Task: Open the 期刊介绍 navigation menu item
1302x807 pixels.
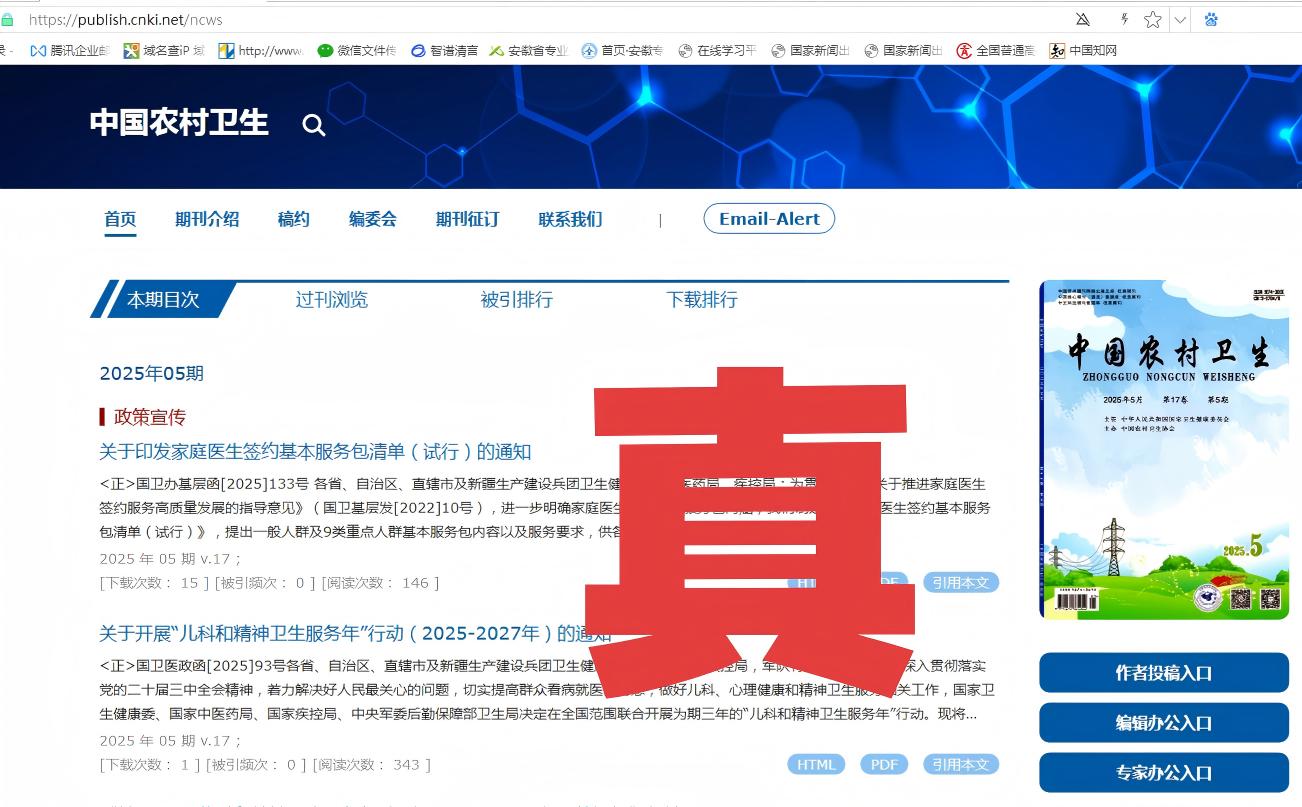Action: pos(207,220)
